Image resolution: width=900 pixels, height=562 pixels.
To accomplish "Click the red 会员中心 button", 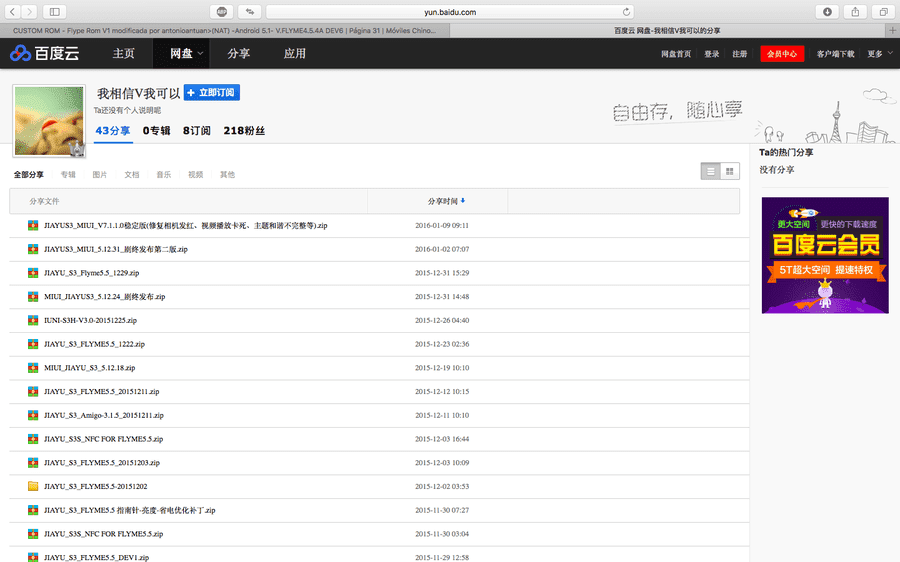I will point(782,53).
